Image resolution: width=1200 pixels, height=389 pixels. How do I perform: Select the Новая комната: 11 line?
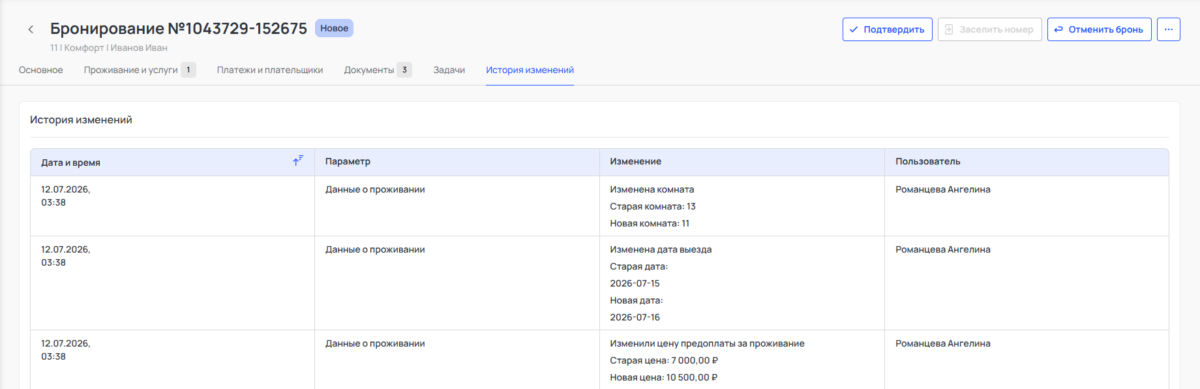click(650, 223)
